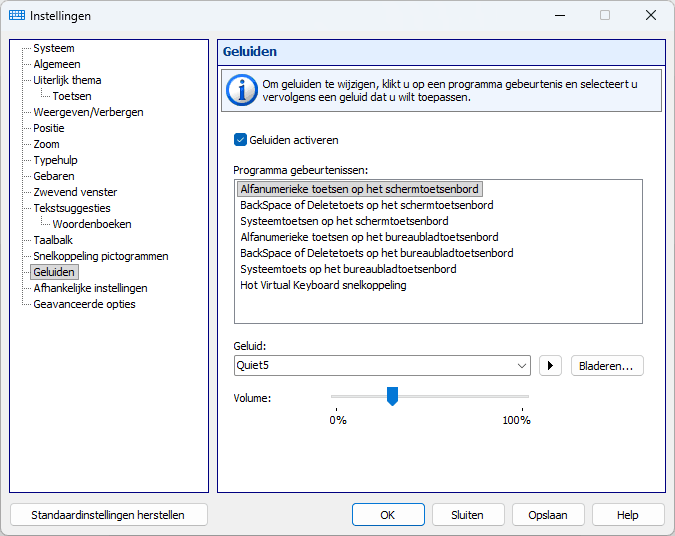Select BackSpace of Deletetoets bureaubladtoetsenbord event
Viewport: 675px width, 536px height.
(x=377, y=253)
